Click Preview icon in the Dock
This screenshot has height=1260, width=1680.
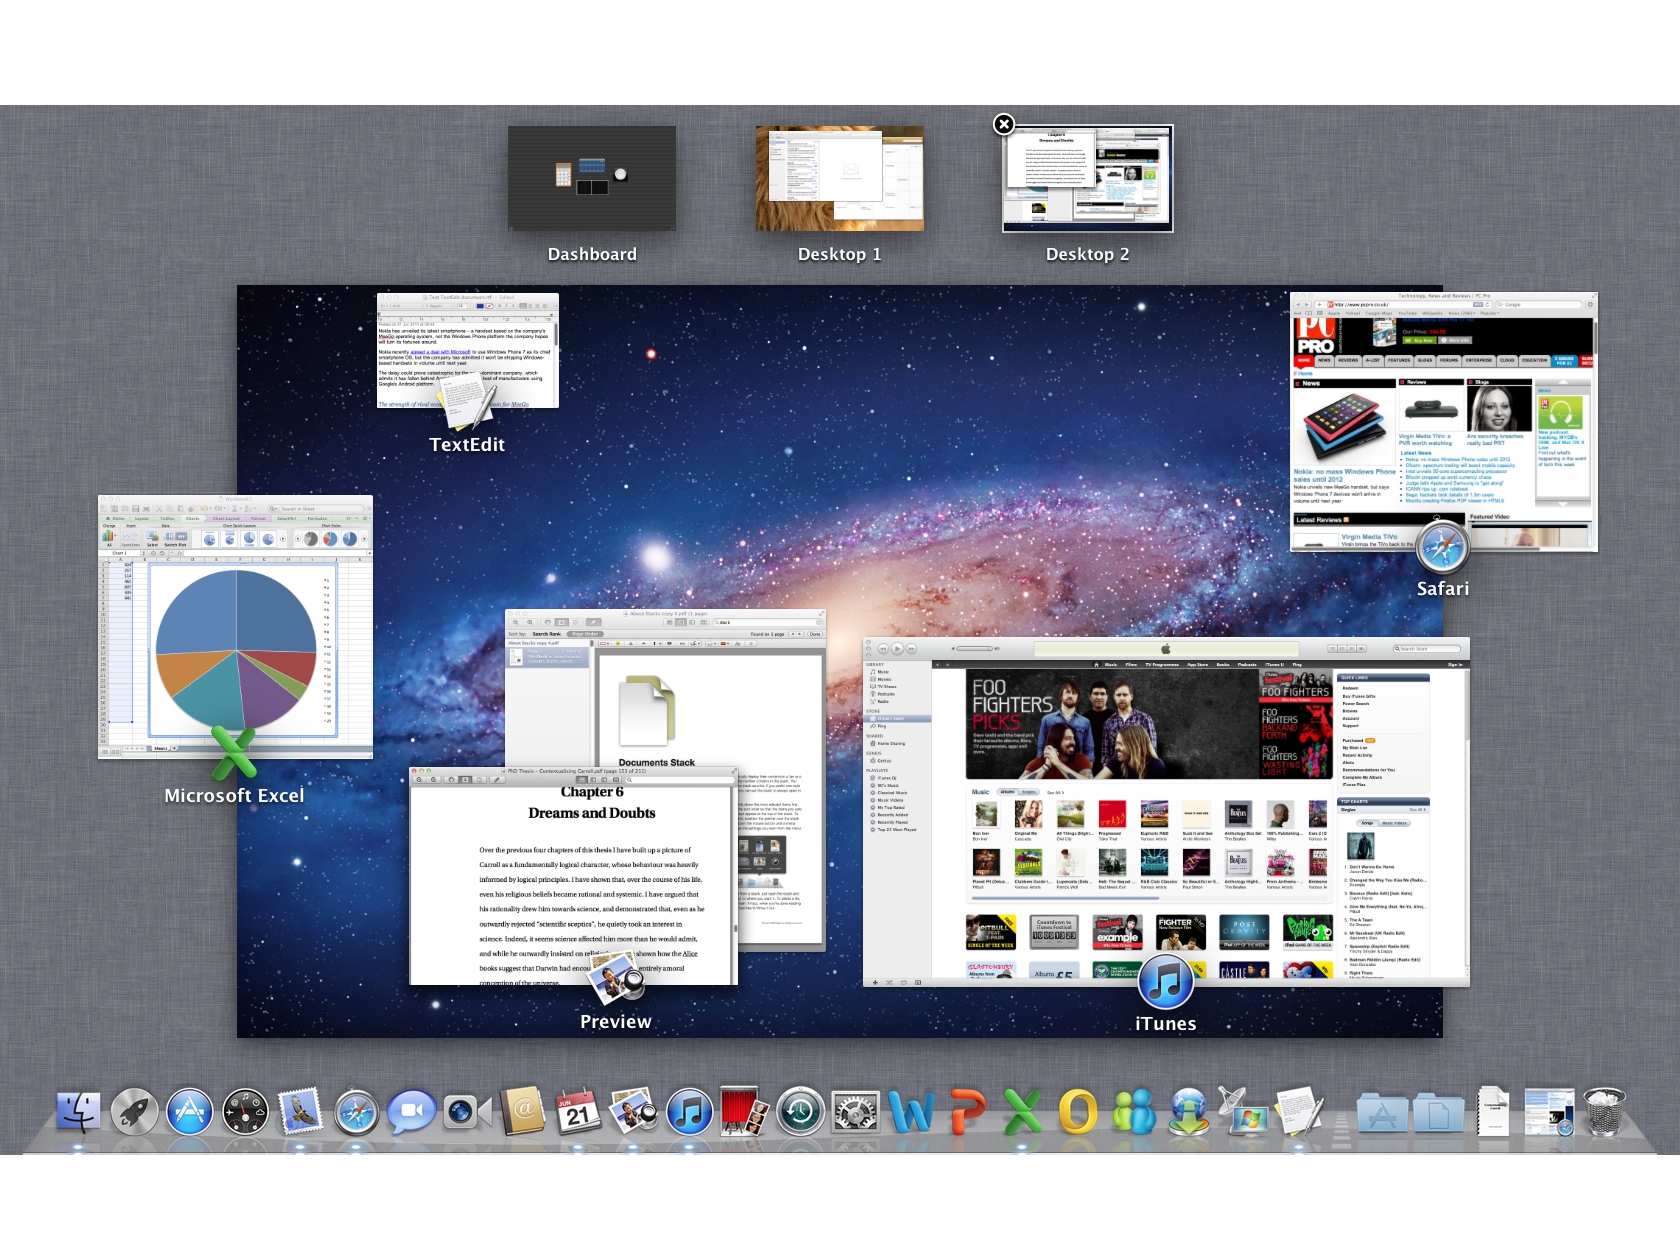click(x=634, y=1112)
